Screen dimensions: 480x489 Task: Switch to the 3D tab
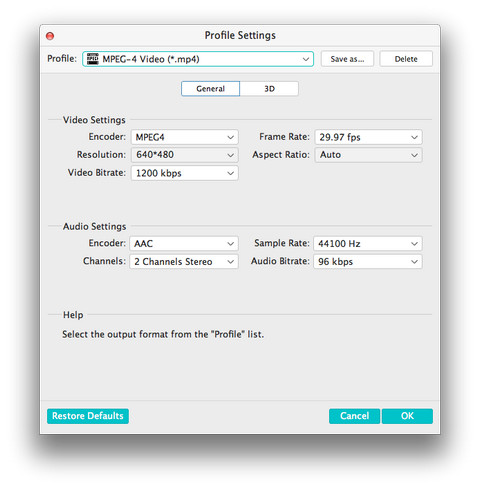(269, 89)
